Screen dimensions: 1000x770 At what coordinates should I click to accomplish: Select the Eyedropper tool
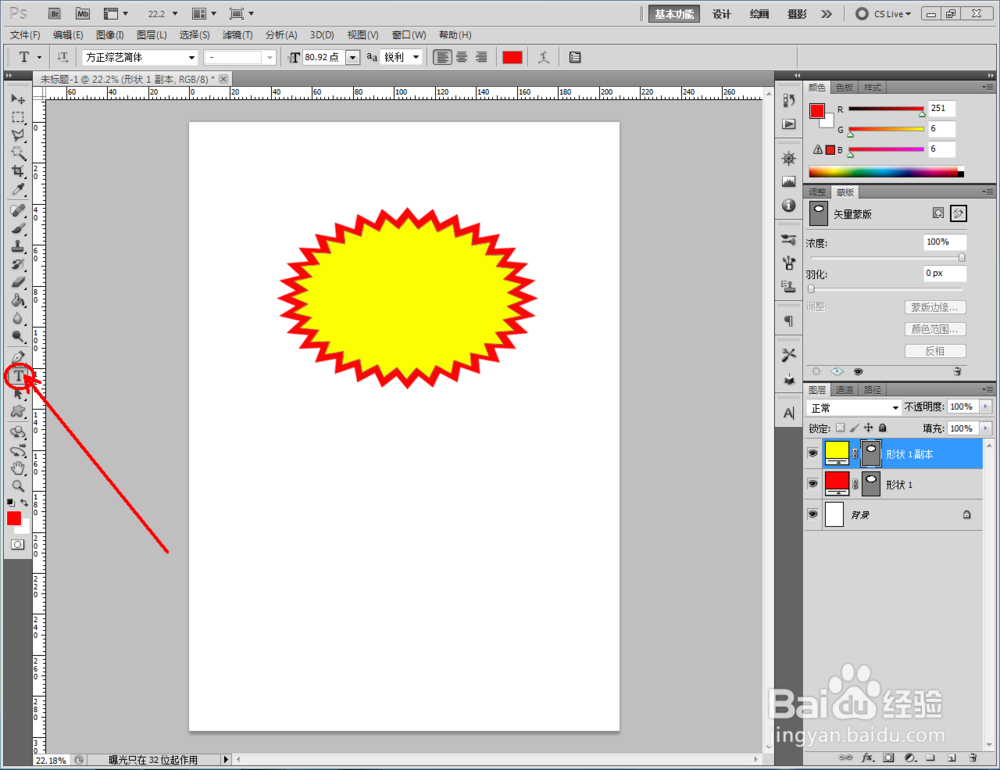(x=18, y=189)
